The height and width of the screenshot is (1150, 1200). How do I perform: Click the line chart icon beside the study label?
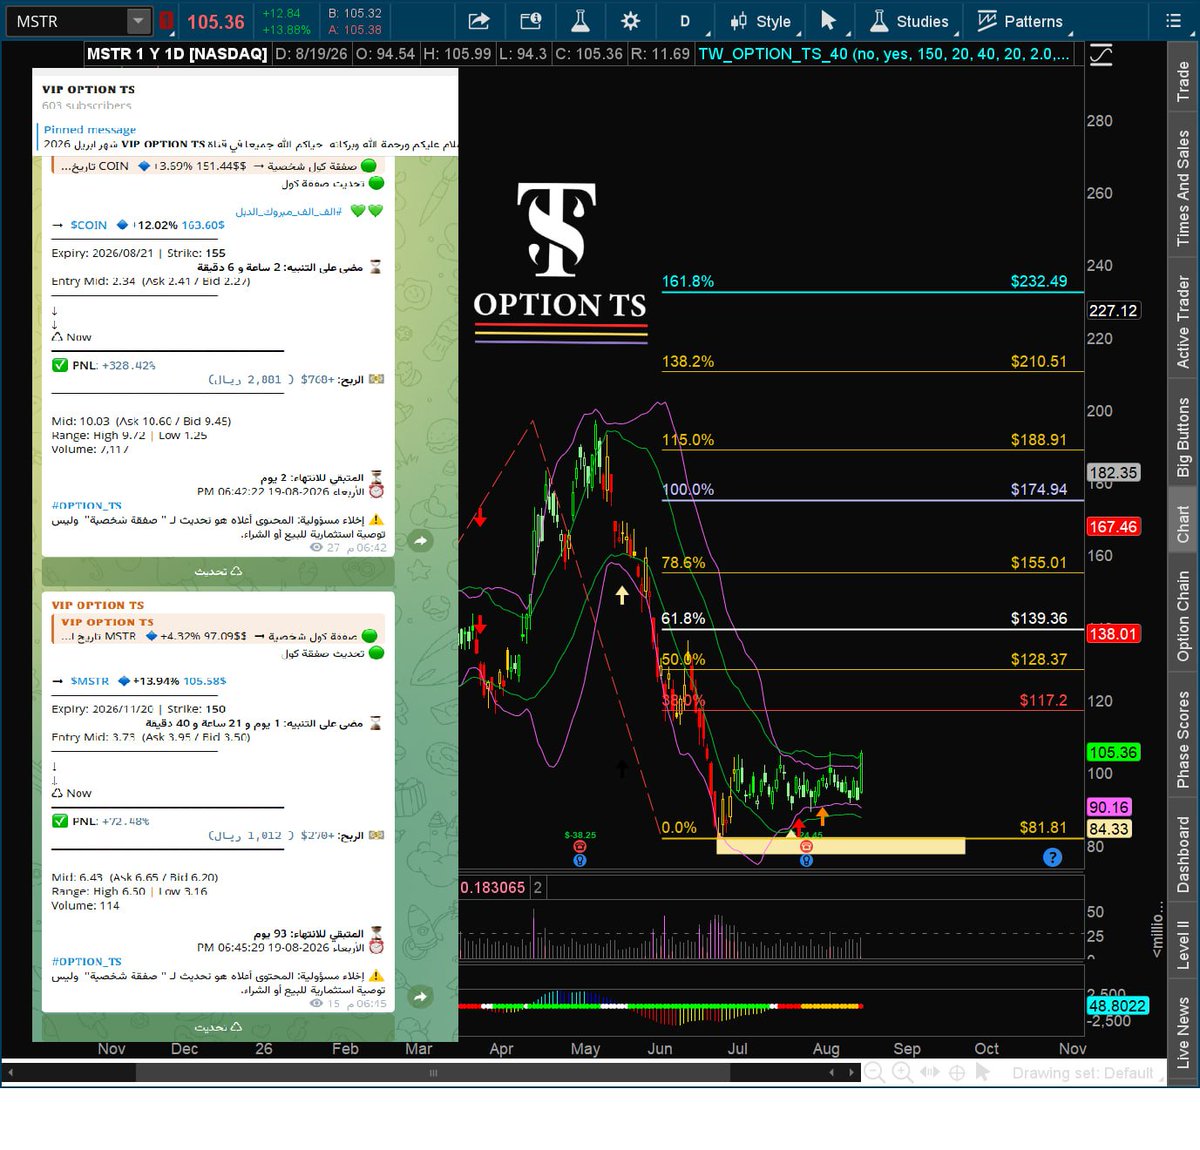pos(1100,55)
